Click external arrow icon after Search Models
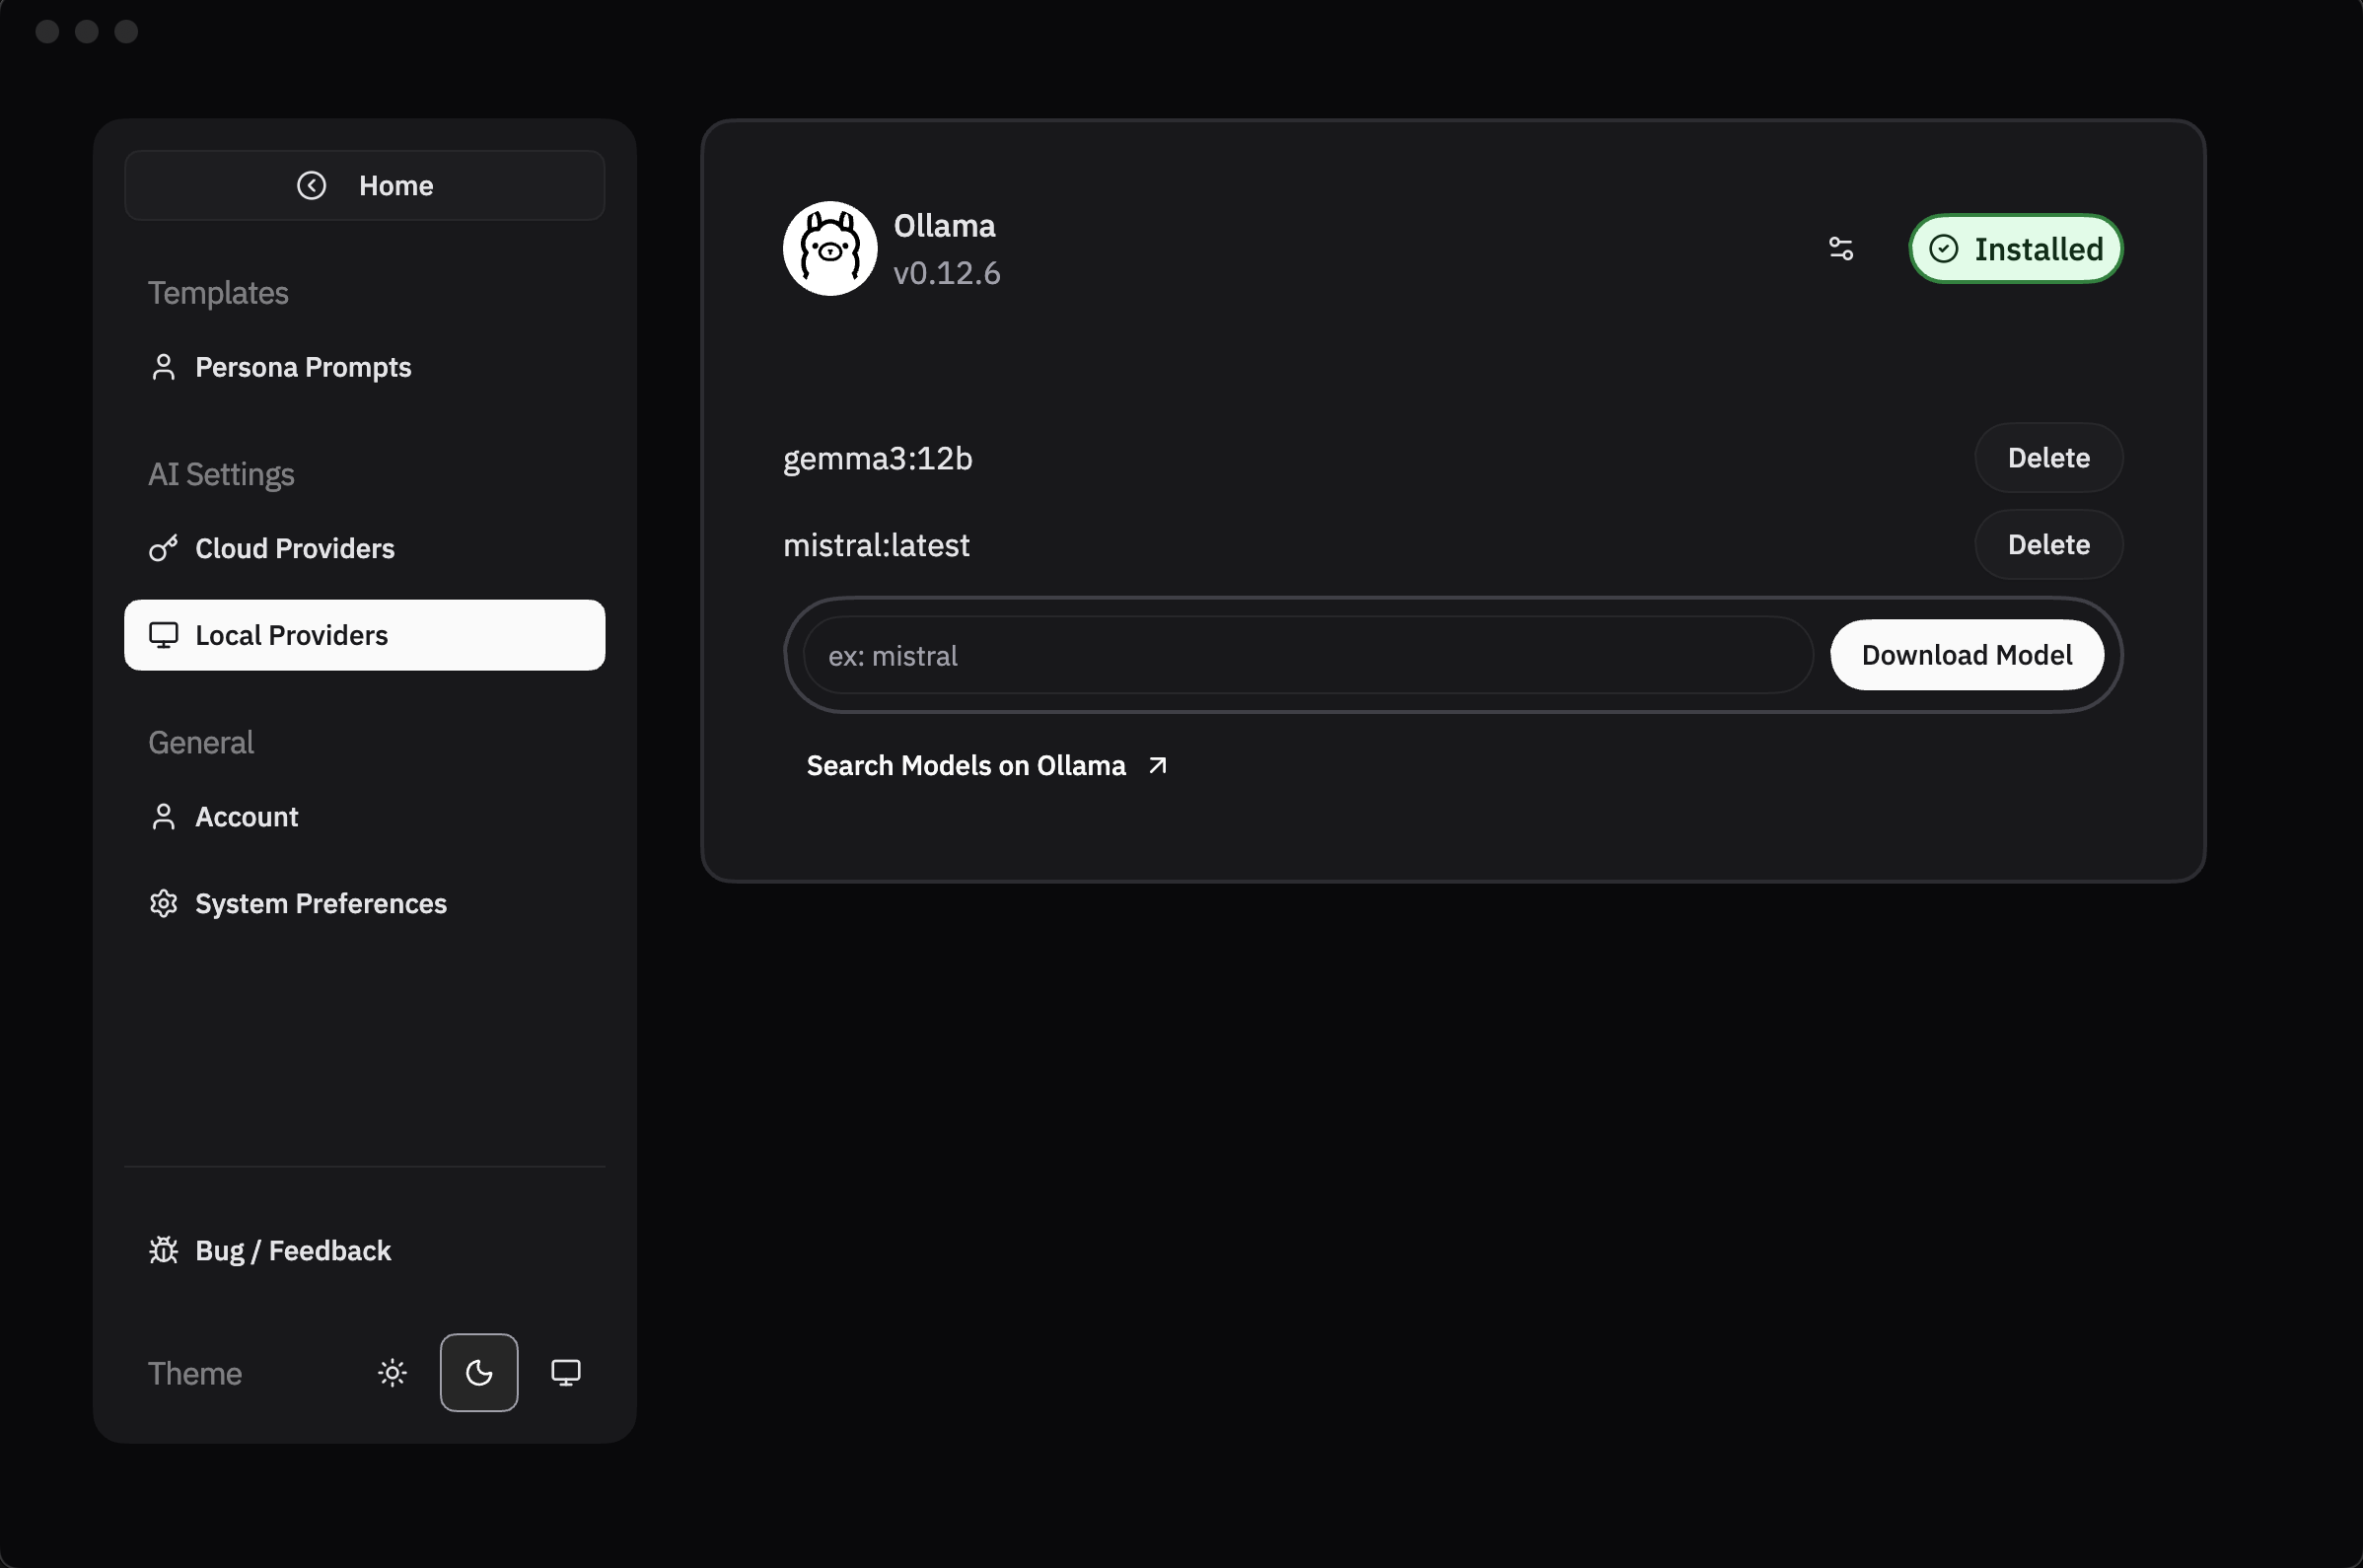This screenshot has height=1568, width=2363. click(1157, 765)
